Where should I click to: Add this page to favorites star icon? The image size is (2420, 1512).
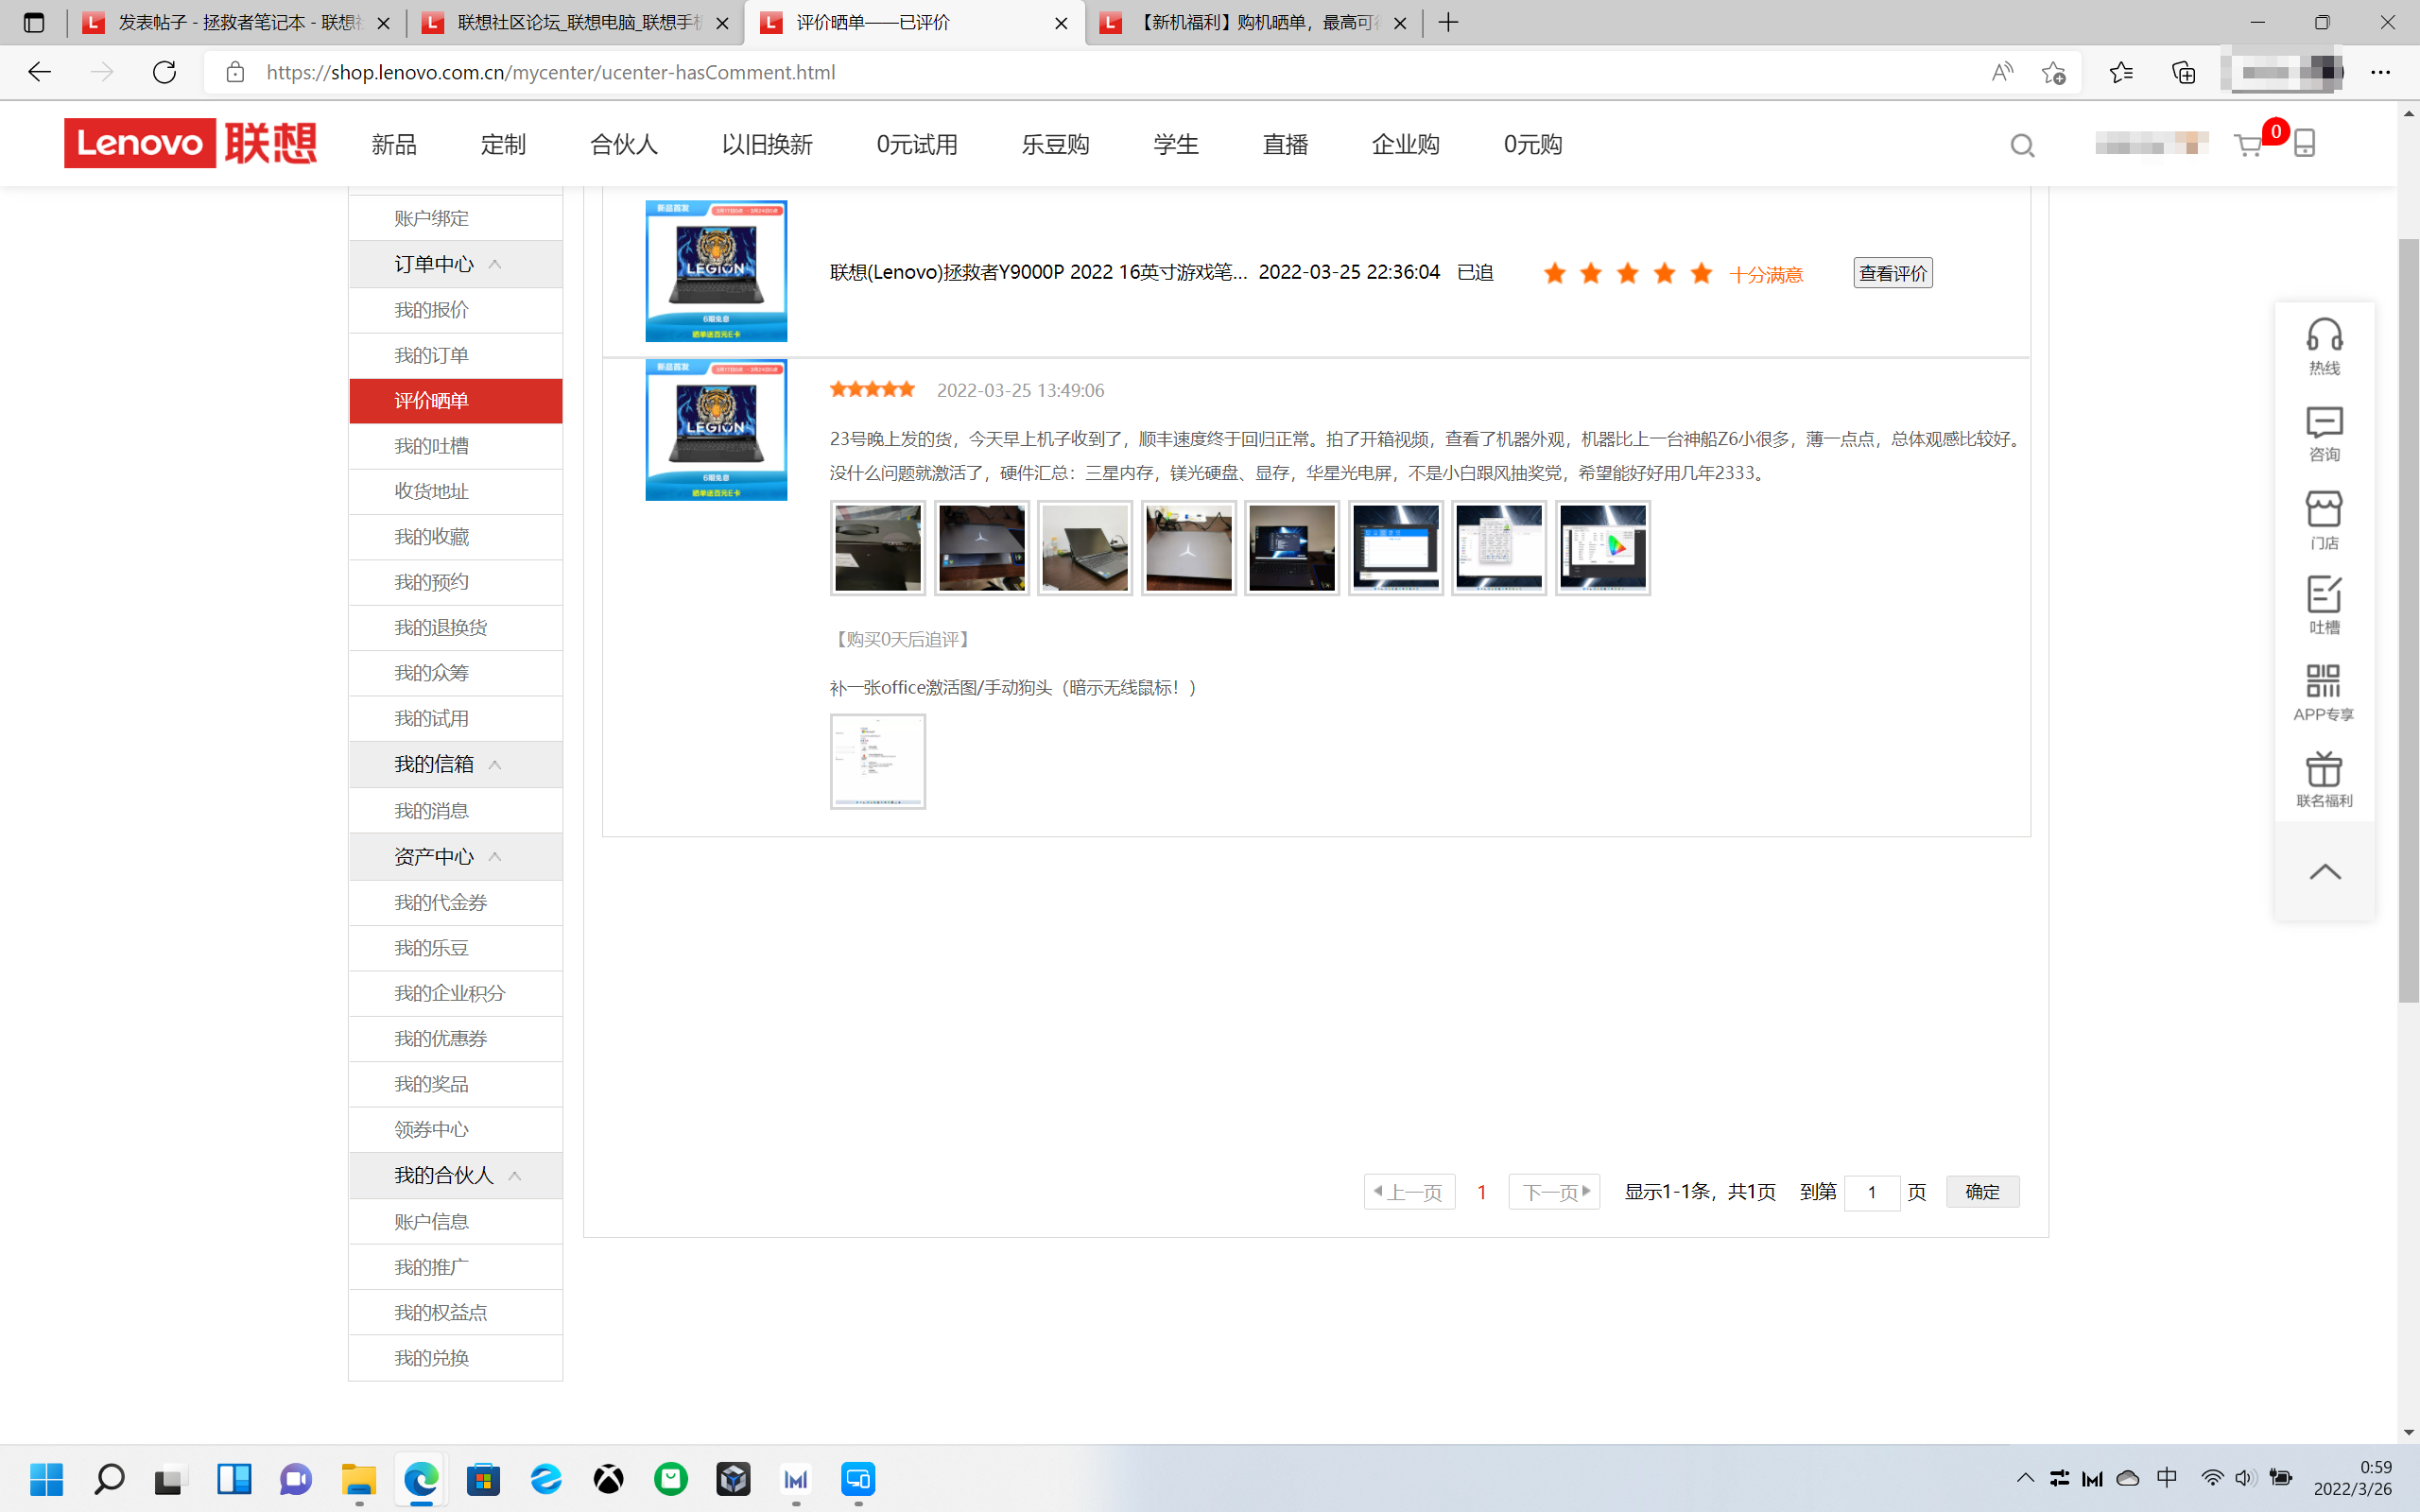pyautogui.click(x=2054, y=72)
